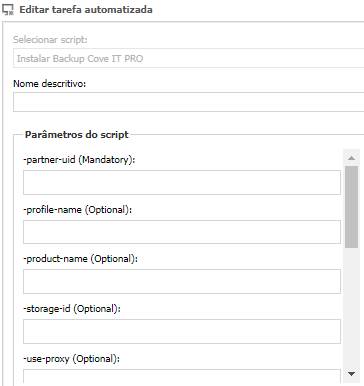This screenshot has width=364, height=386.
Task: Click the scrollbar up arrow in parameters list
Action: click(351, 158)
